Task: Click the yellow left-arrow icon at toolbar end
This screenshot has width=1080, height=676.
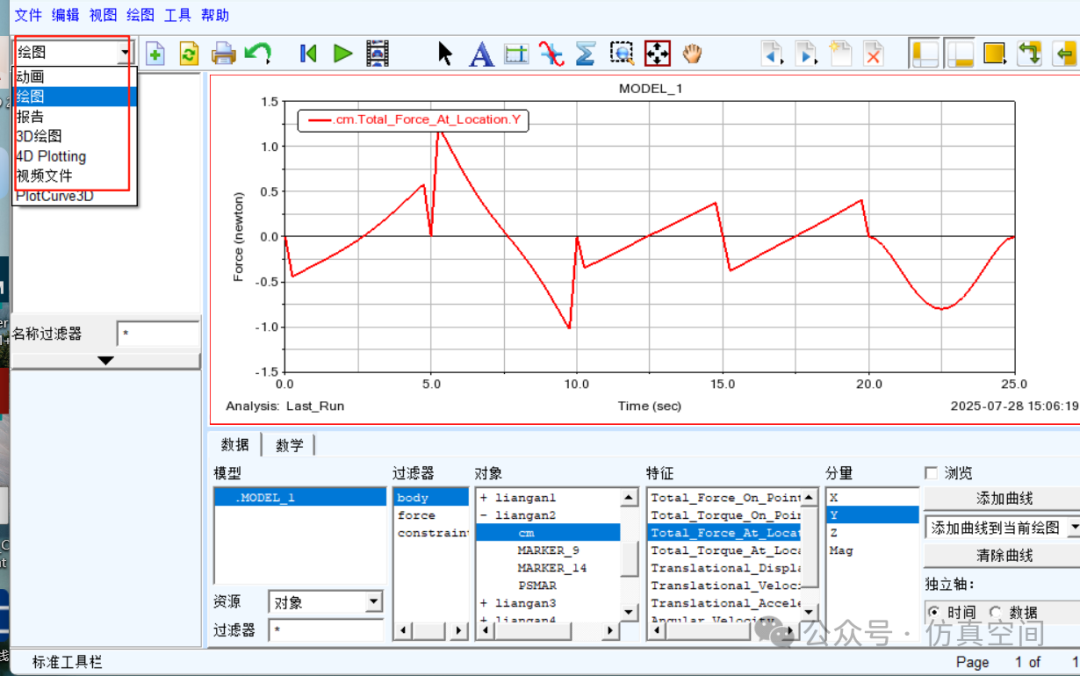Action: 1065,53
